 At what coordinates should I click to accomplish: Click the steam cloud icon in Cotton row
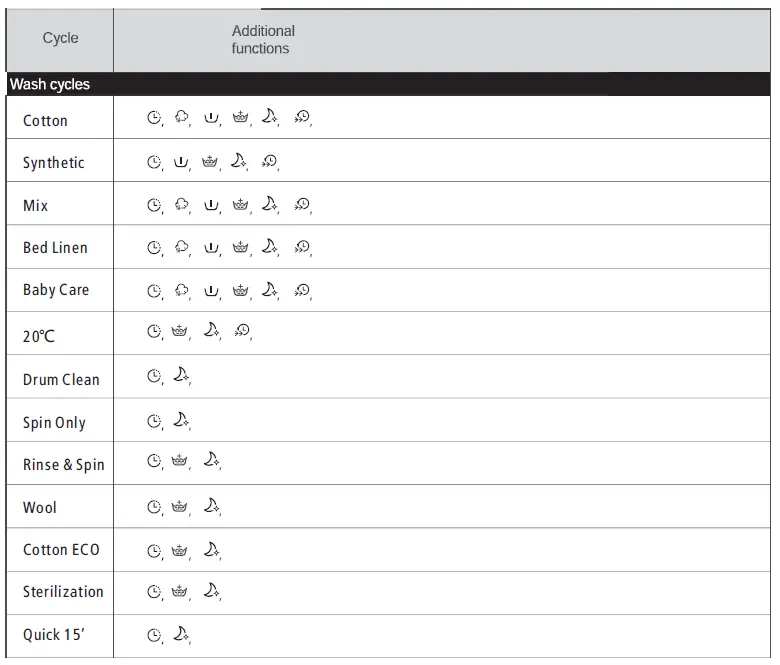pos(181,118)
